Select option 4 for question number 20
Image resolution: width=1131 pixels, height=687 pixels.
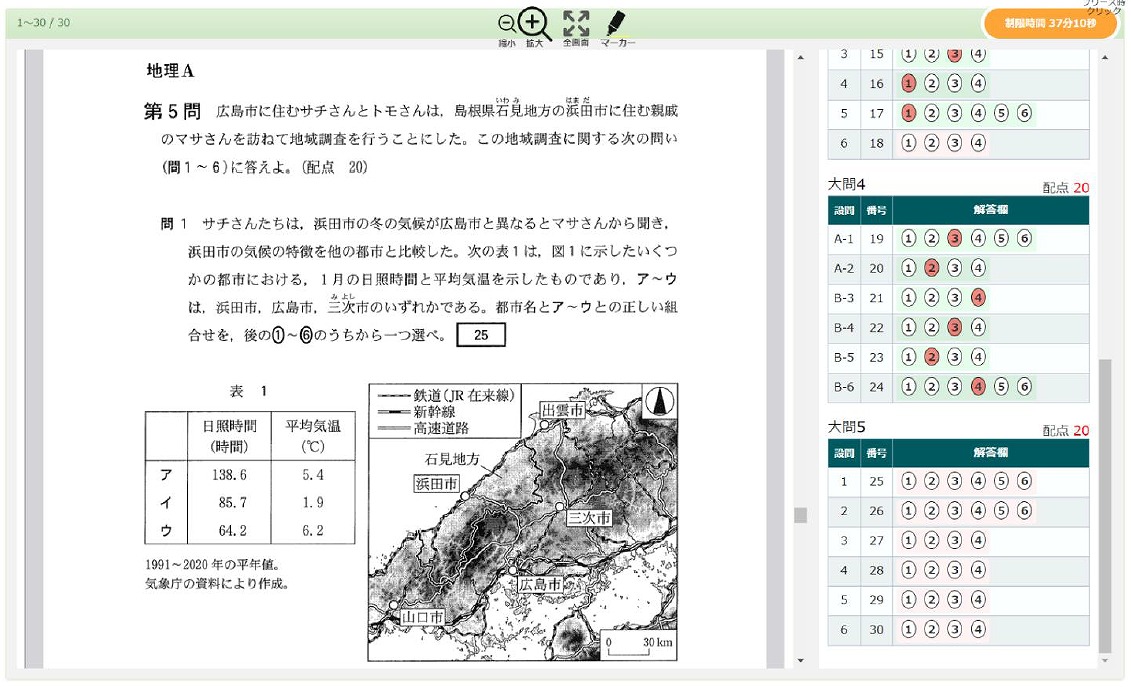pos(977,268)
